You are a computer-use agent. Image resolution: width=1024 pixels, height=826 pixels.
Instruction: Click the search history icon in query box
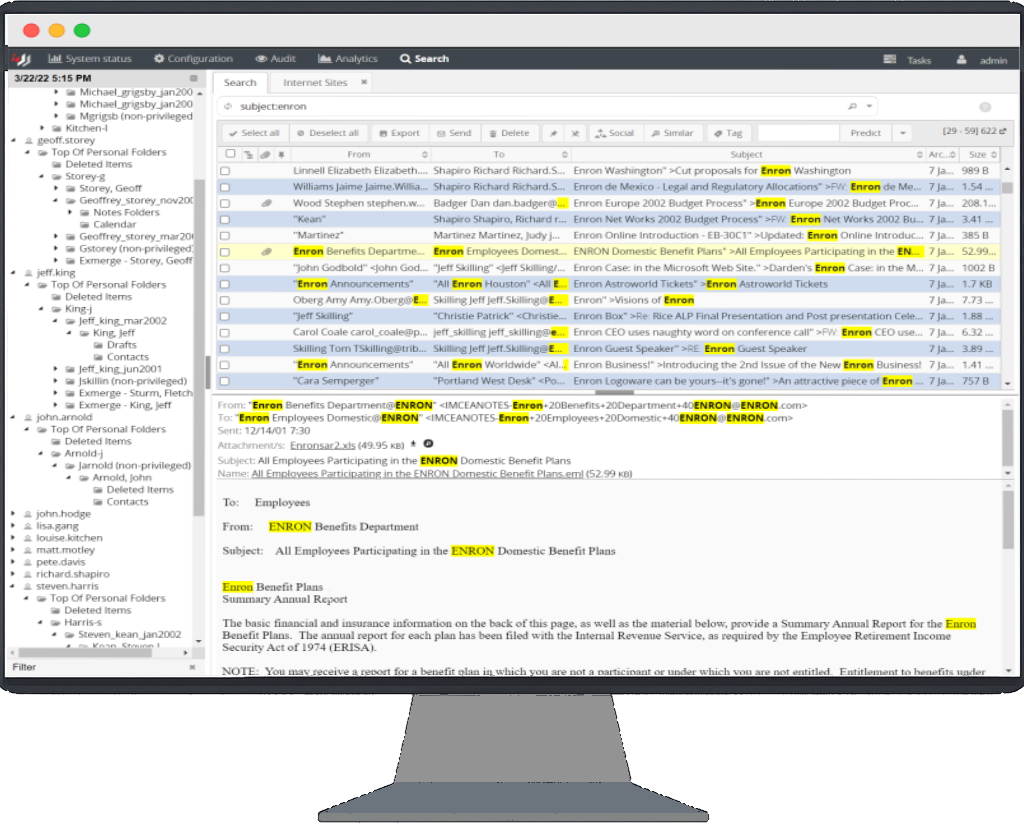tap(228, 106)
